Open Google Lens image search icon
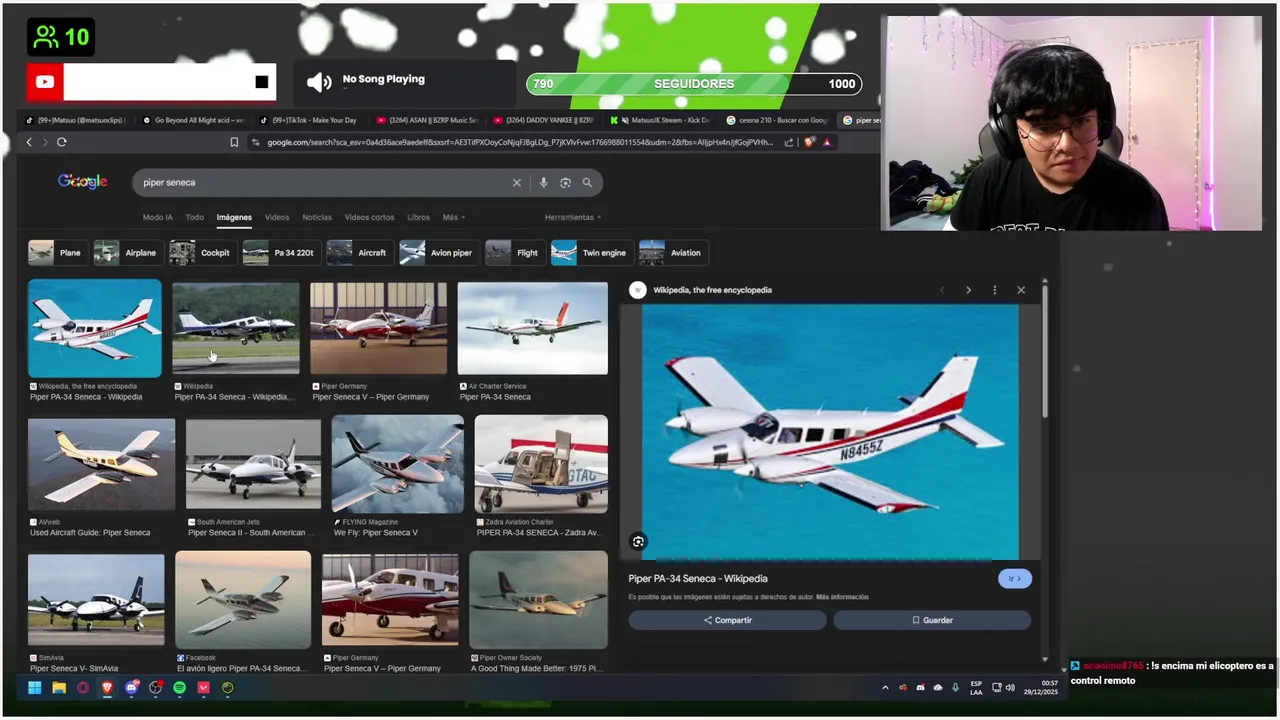This screenshot has height=720, width=1280. coord(565,183)
